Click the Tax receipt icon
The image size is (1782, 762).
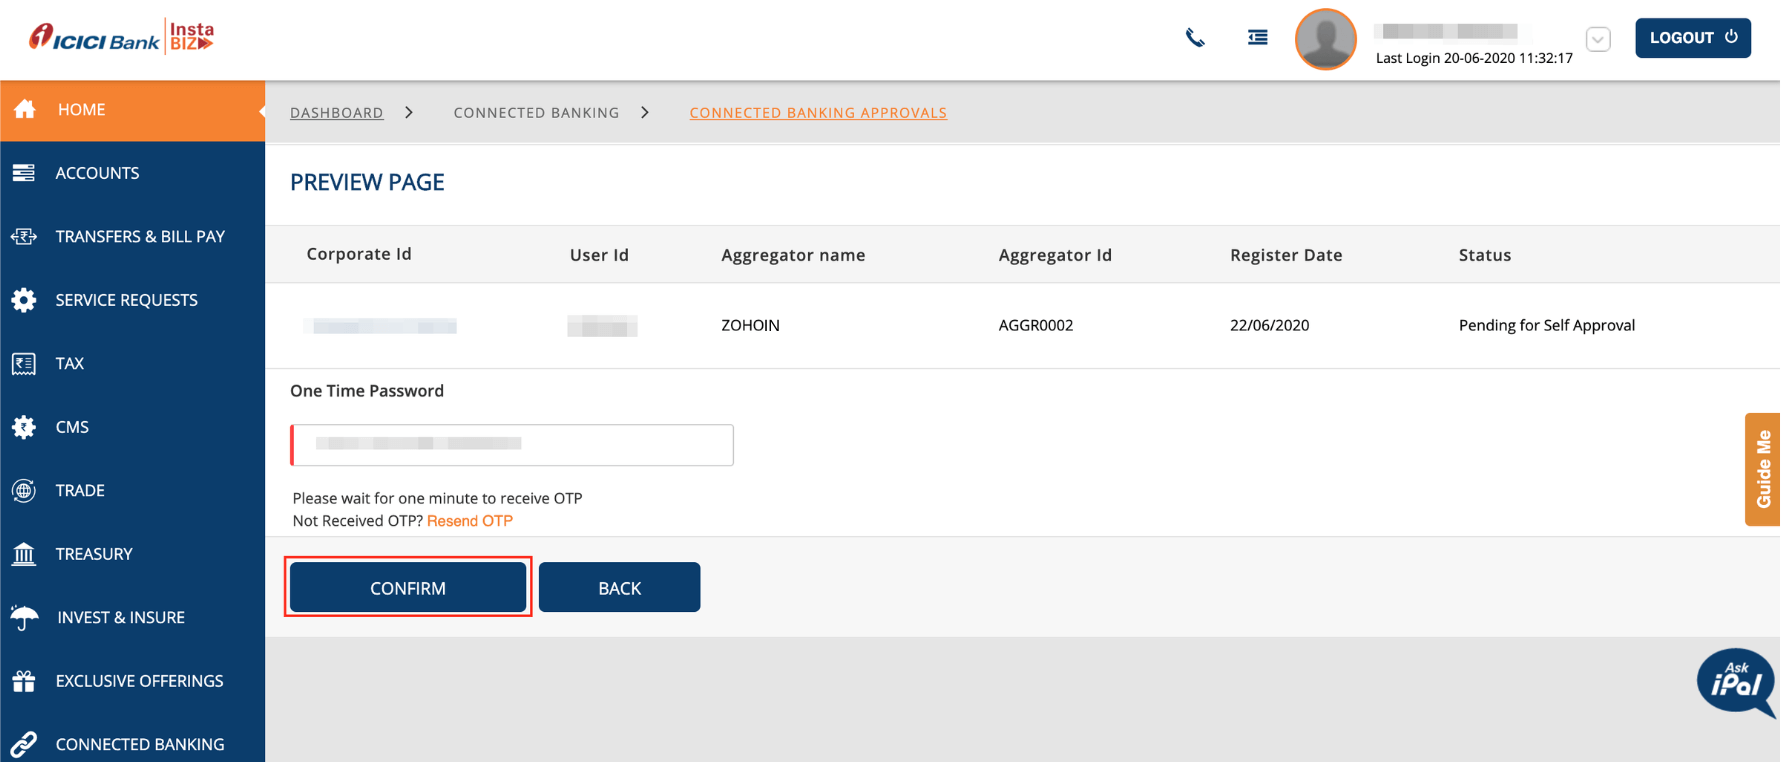click(x=24, y=364)
